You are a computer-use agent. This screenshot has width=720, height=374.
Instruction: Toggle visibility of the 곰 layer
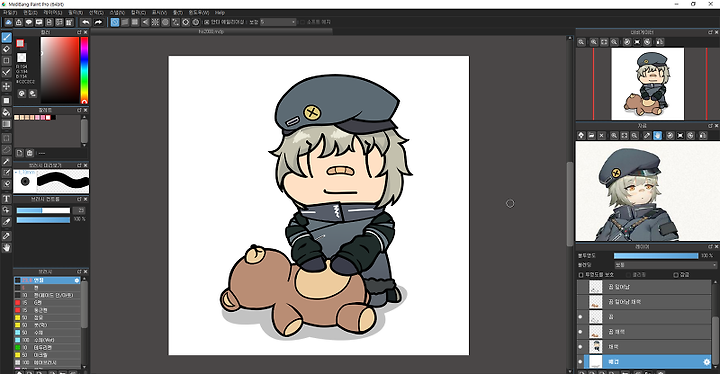coord(580,317)
